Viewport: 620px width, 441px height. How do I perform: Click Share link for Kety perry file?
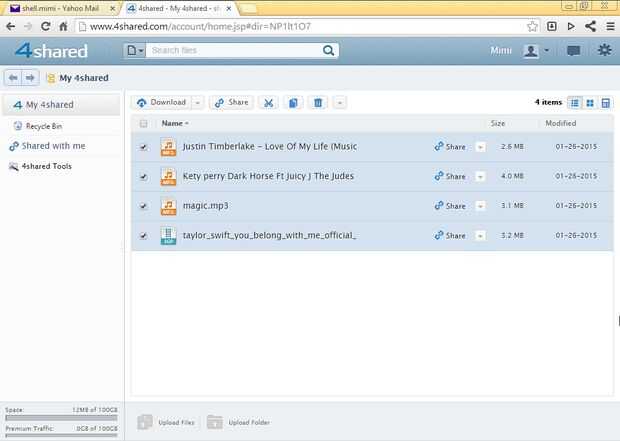pyautogui.click(x=450, y=176)
